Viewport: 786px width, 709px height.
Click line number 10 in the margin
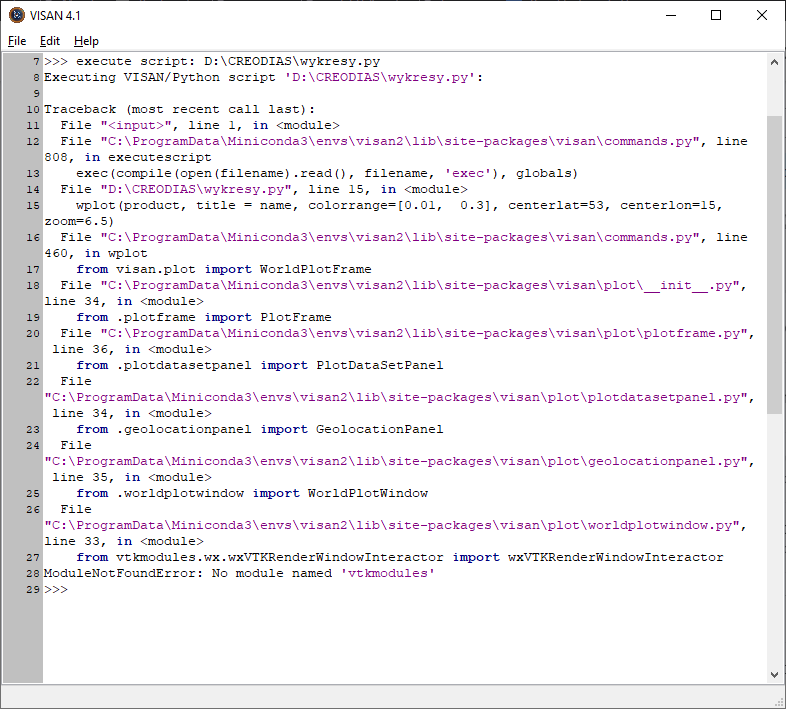click(33, 110)
